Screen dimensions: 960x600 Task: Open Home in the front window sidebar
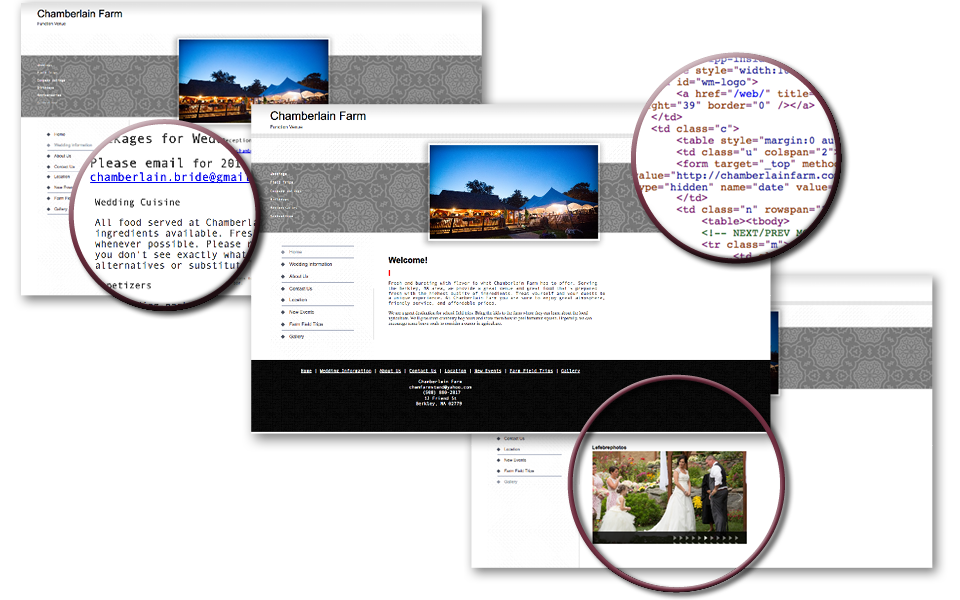click(x=296, y=252)
